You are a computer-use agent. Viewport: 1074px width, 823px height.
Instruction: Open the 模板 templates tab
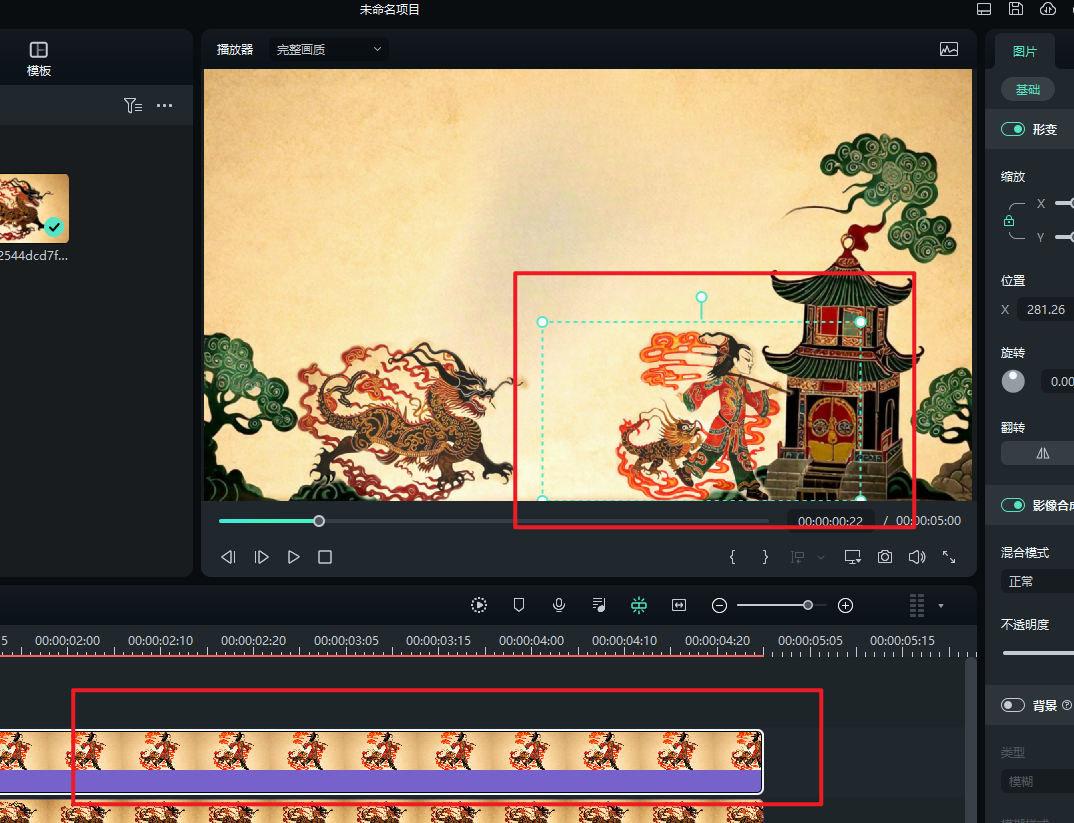click(x=39, y=58)
